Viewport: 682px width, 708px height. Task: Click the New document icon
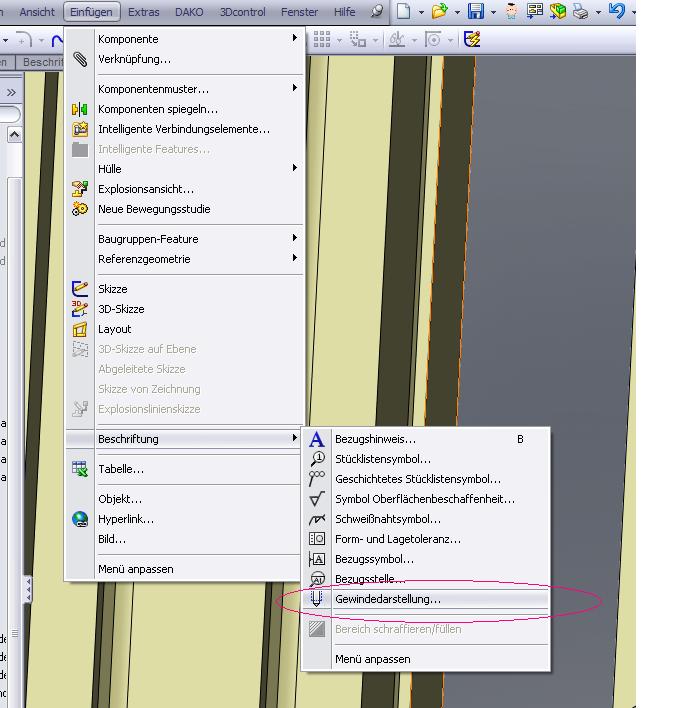403,11
